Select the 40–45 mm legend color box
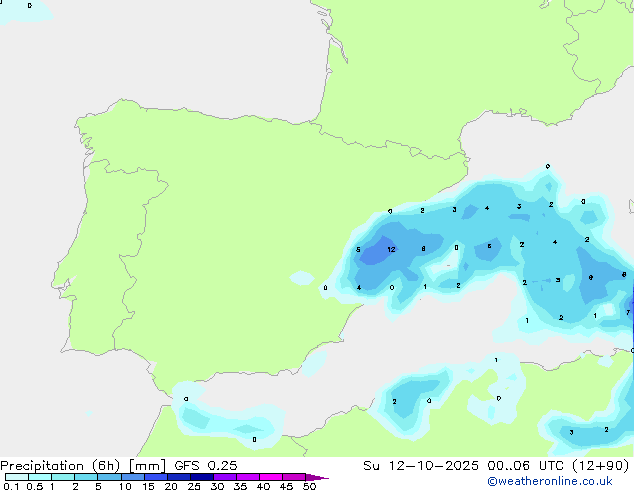This screenshot has height=490, width=634. (x=271, y=477)
